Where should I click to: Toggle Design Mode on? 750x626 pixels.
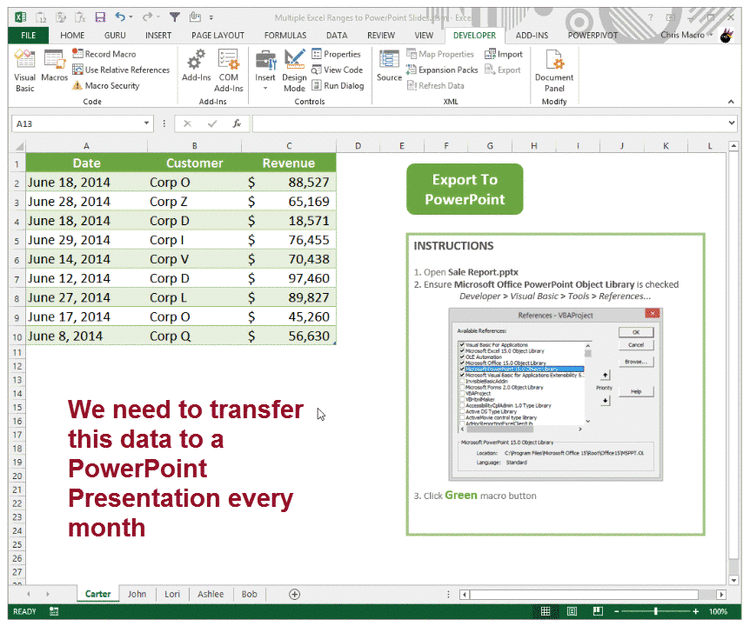(x=294, y=71)
